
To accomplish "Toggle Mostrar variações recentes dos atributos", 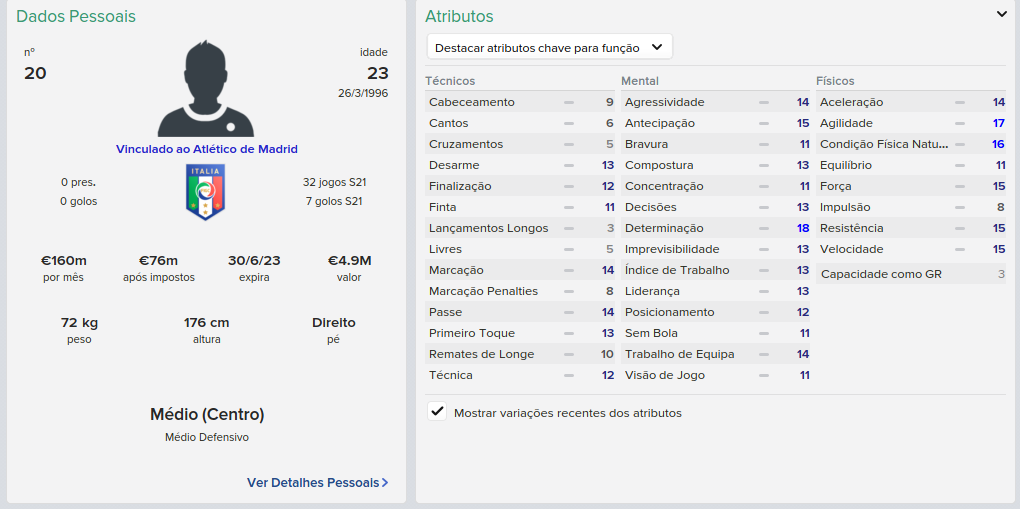I will click(437, 412).
